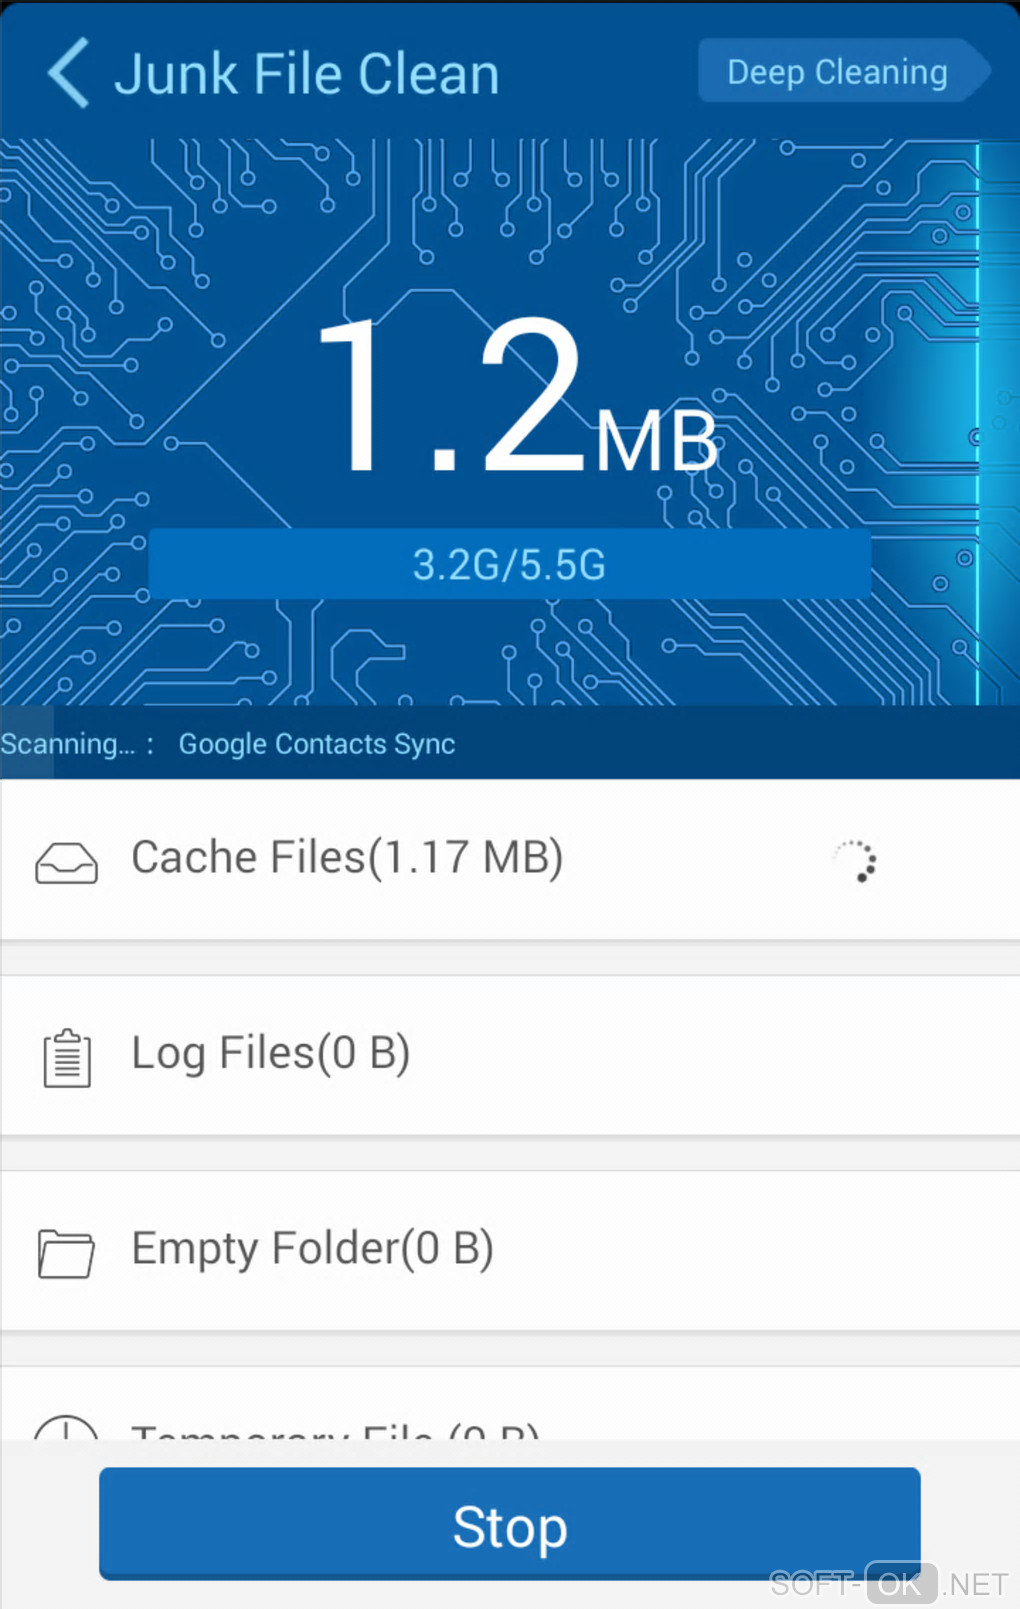Click the Log Files clipboard icon
This screenshot has height=1609, width=1020.
coord(67,1057)
